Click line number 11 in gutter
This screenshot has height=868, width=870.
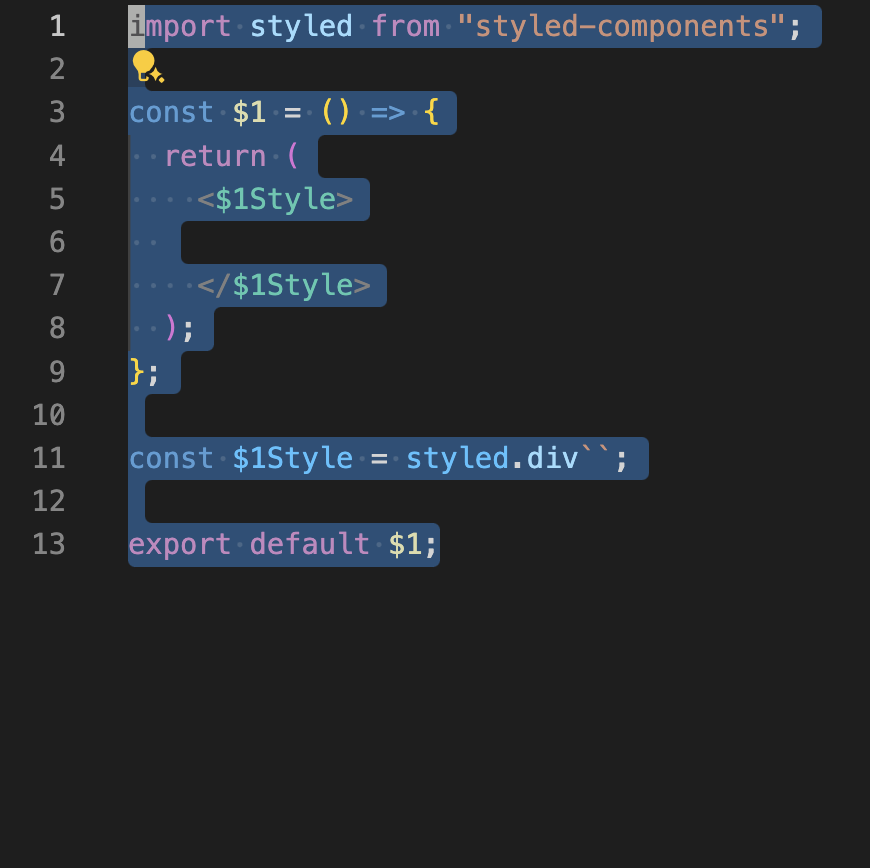[49, 458]
